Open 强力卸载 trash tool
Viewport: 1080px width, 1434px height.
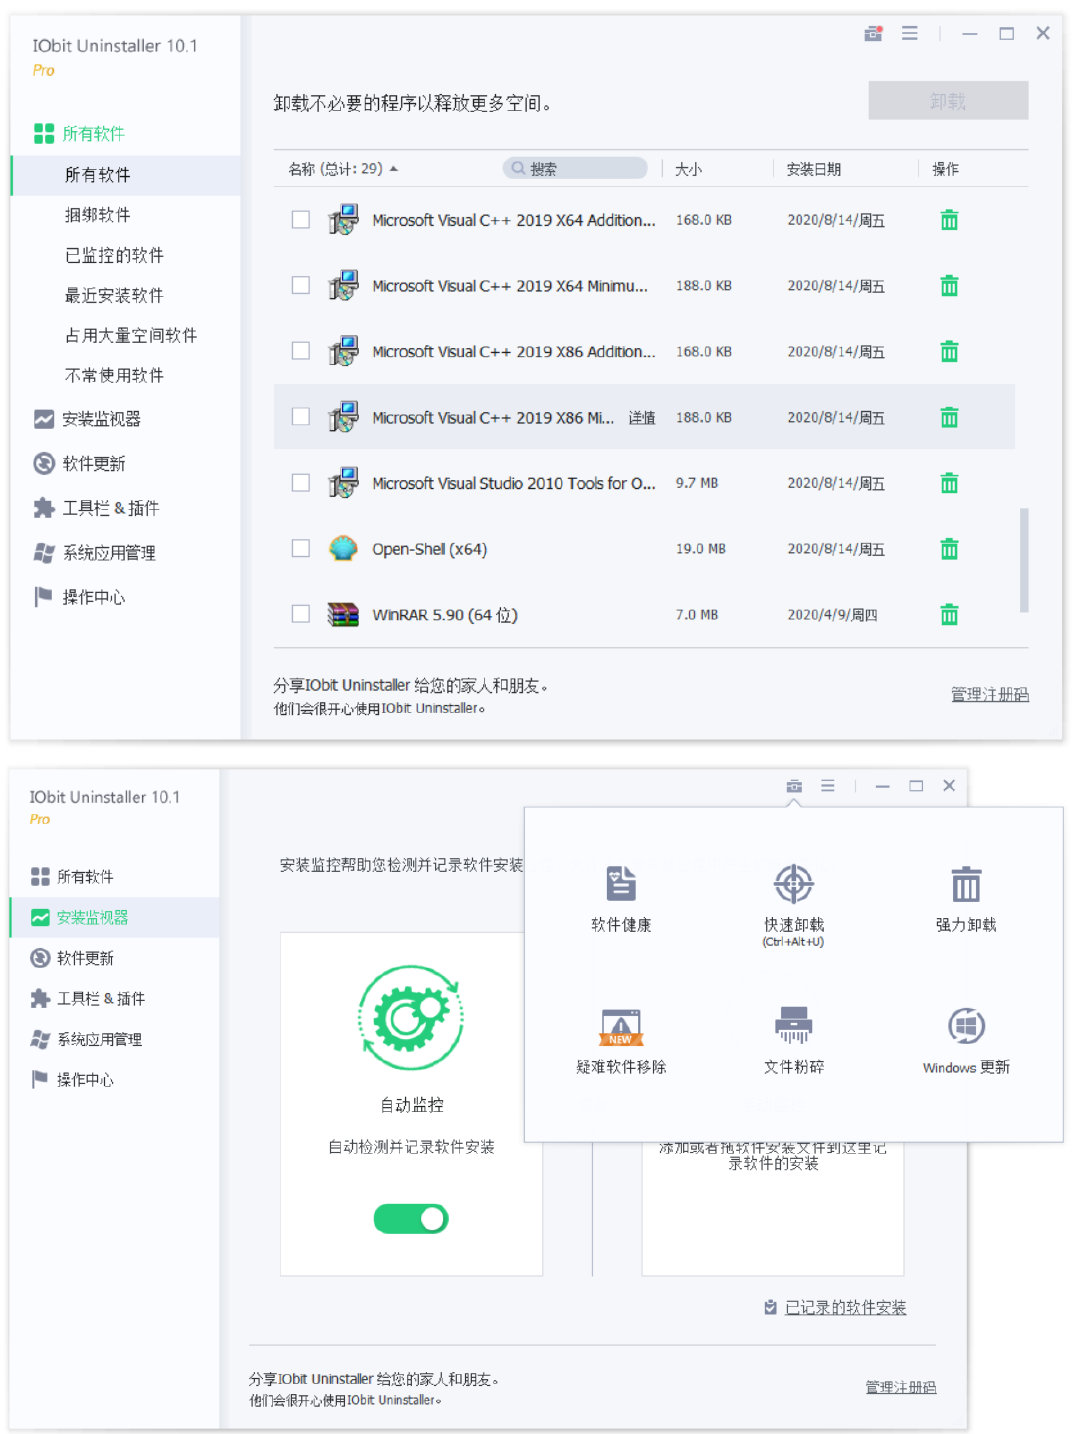[x=966, y=898]
